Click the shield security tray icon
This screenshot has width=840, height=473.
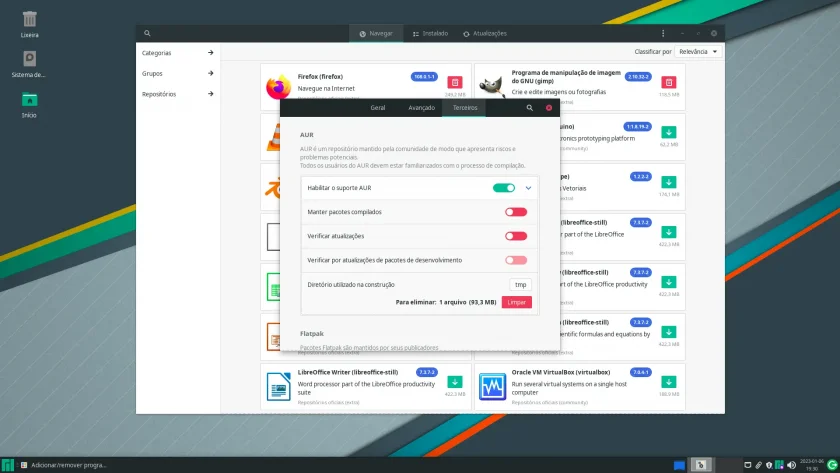coord(769,465)
